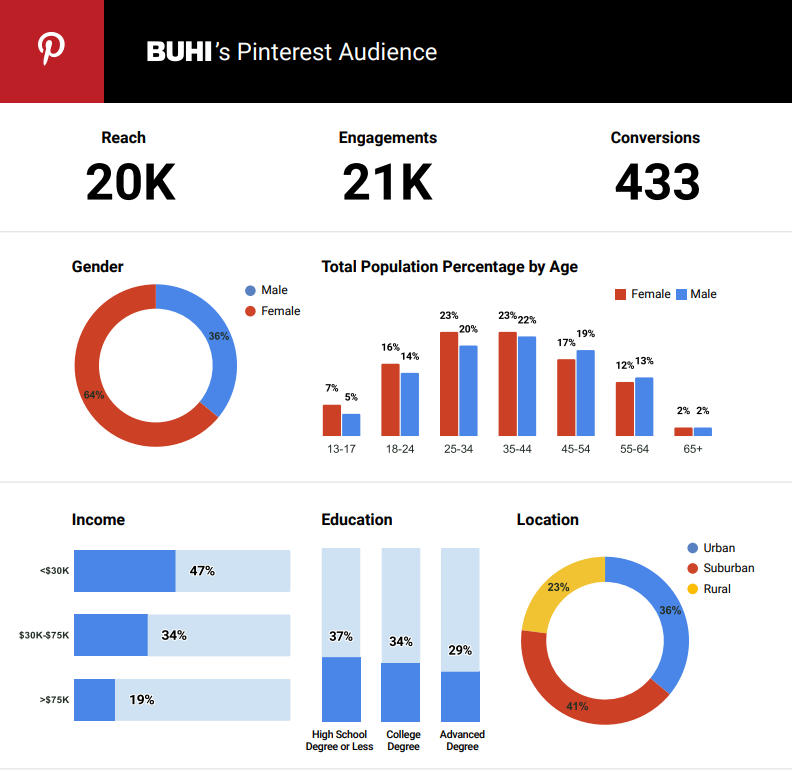
Task: Click the Total Population Percentage by Age heading
Action: tap(450, 266)
